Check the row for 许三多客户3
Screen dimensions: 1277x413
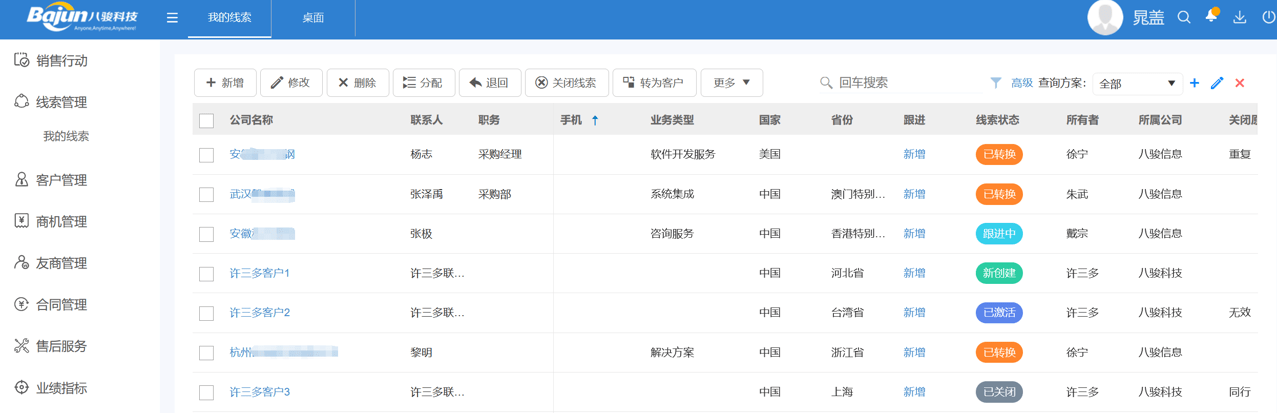(207, 393)
